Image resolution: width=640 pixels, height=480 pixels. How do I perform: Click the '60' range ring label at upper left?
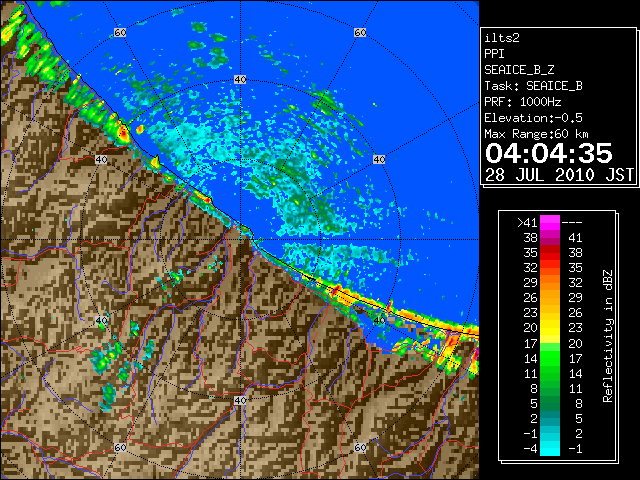coord(120,33)
